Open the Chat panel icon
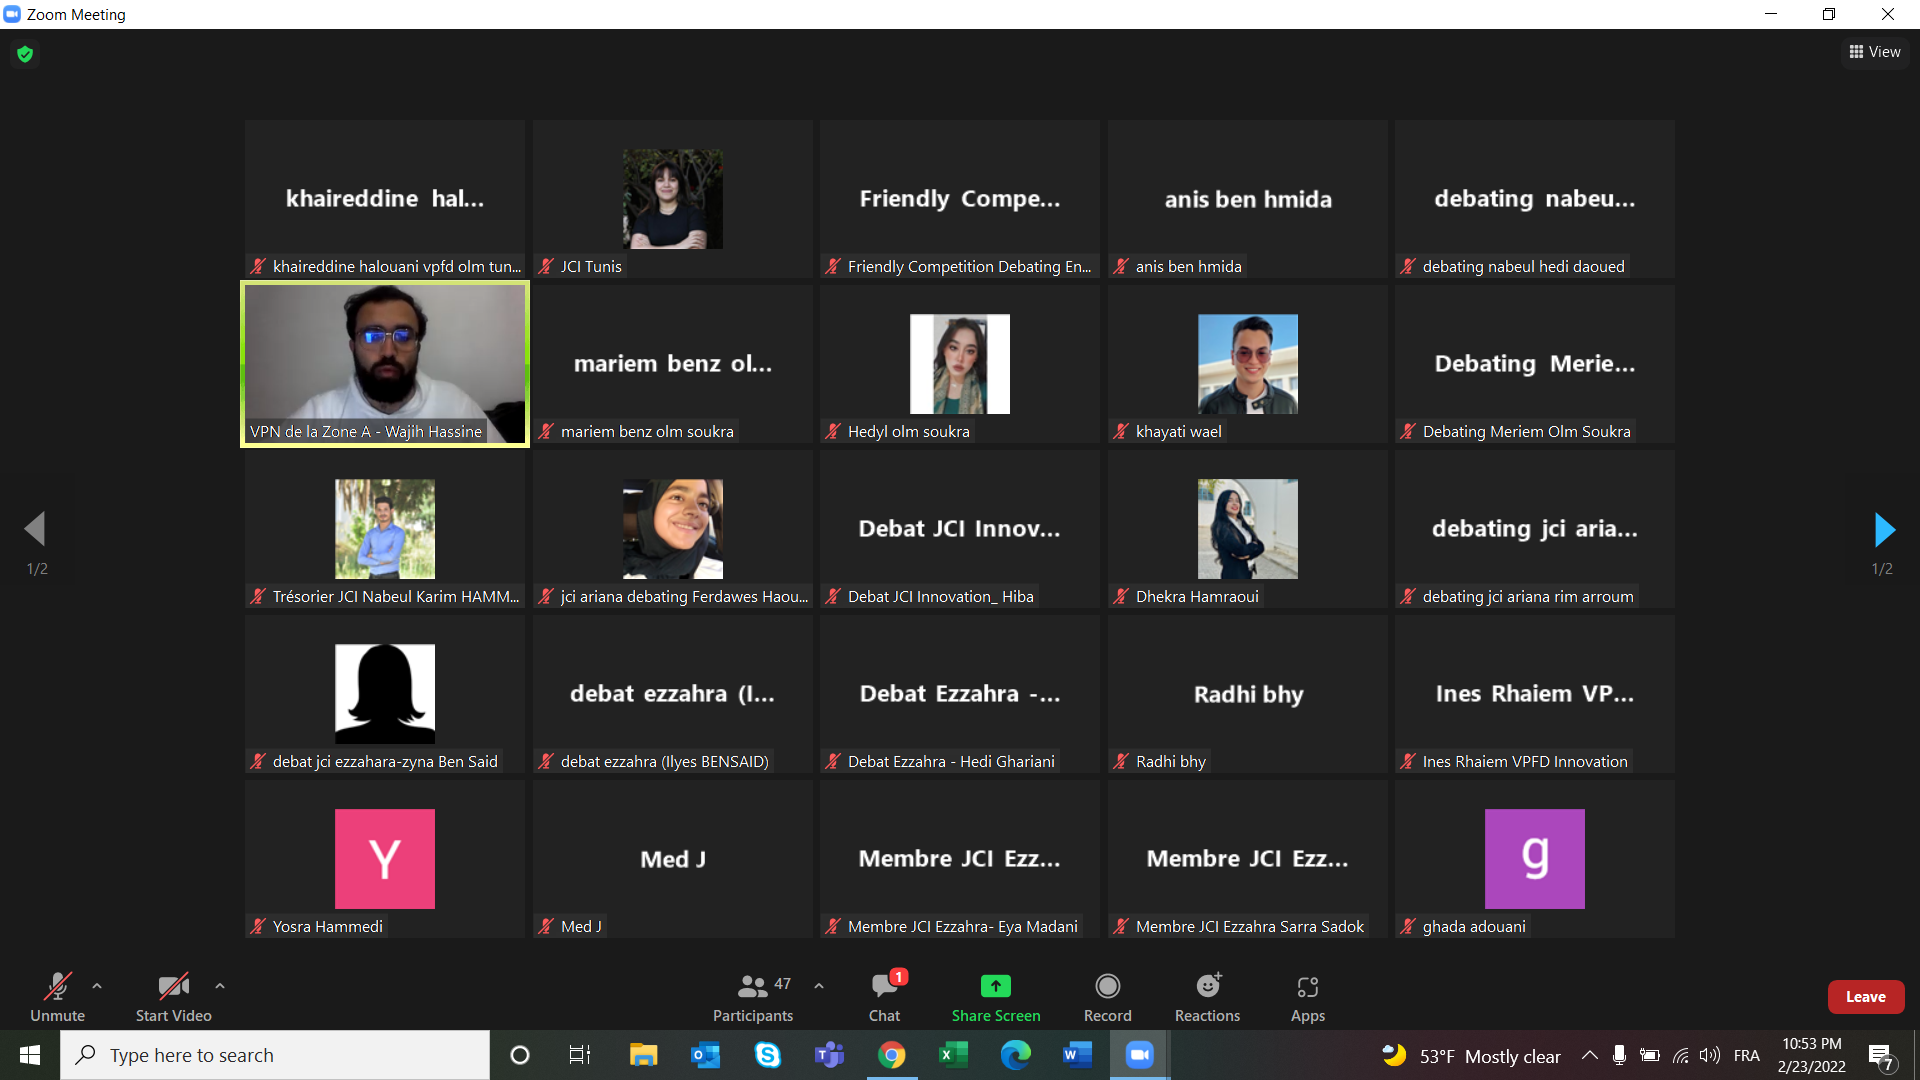 [x=884, y=988]
